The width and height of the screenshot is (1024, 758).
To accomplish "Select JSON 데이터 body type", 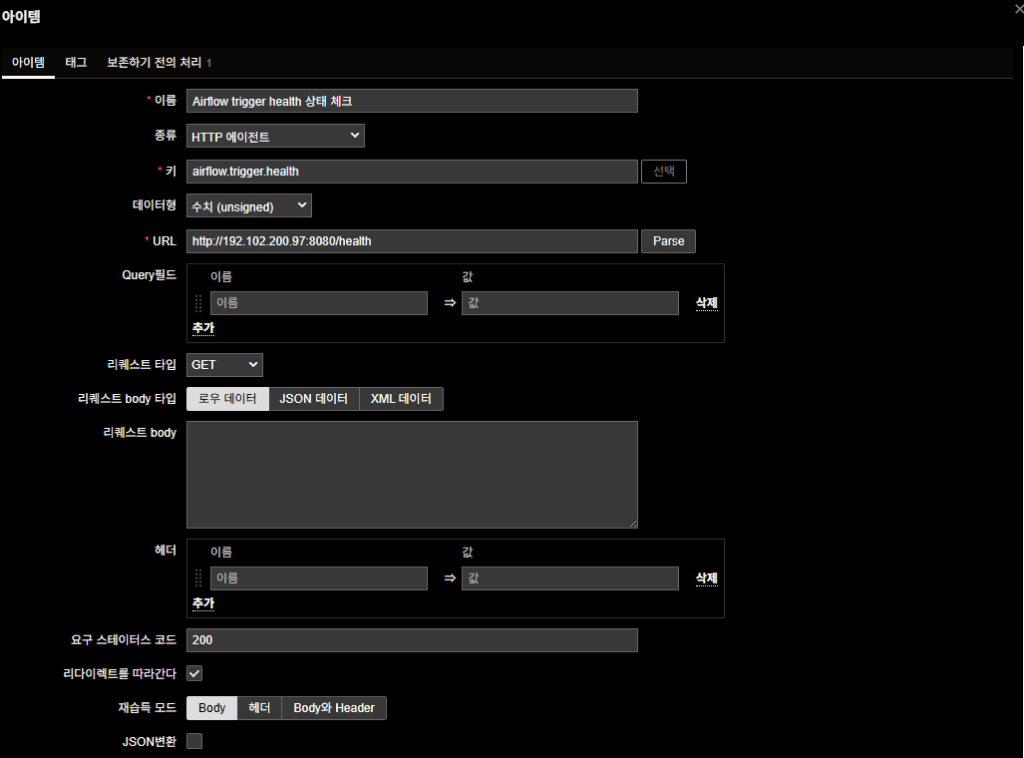I will [314, 399].
